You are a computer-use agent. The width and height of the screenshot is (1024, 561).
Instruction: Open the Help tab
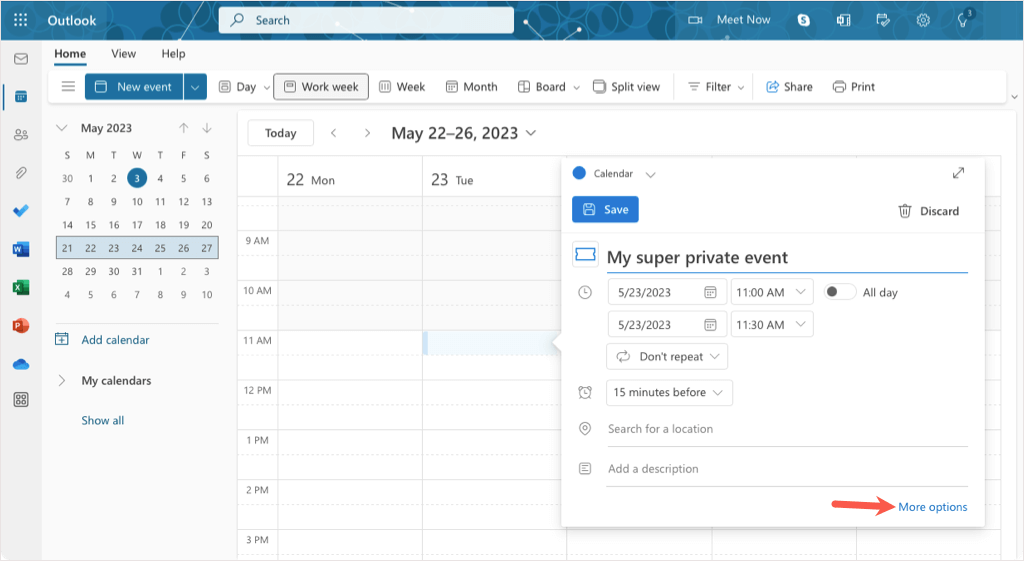(x=173, y=54)
